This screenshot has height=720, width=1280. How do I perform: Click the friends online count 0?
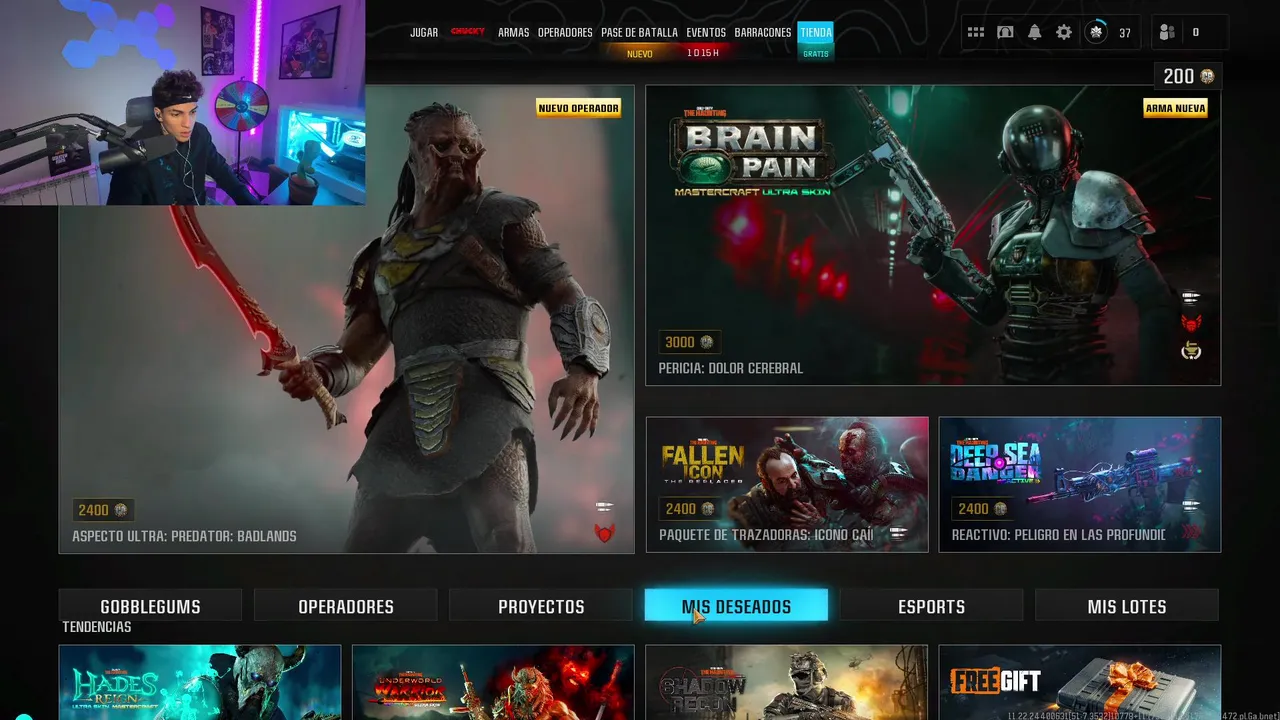coord(1196,32)
